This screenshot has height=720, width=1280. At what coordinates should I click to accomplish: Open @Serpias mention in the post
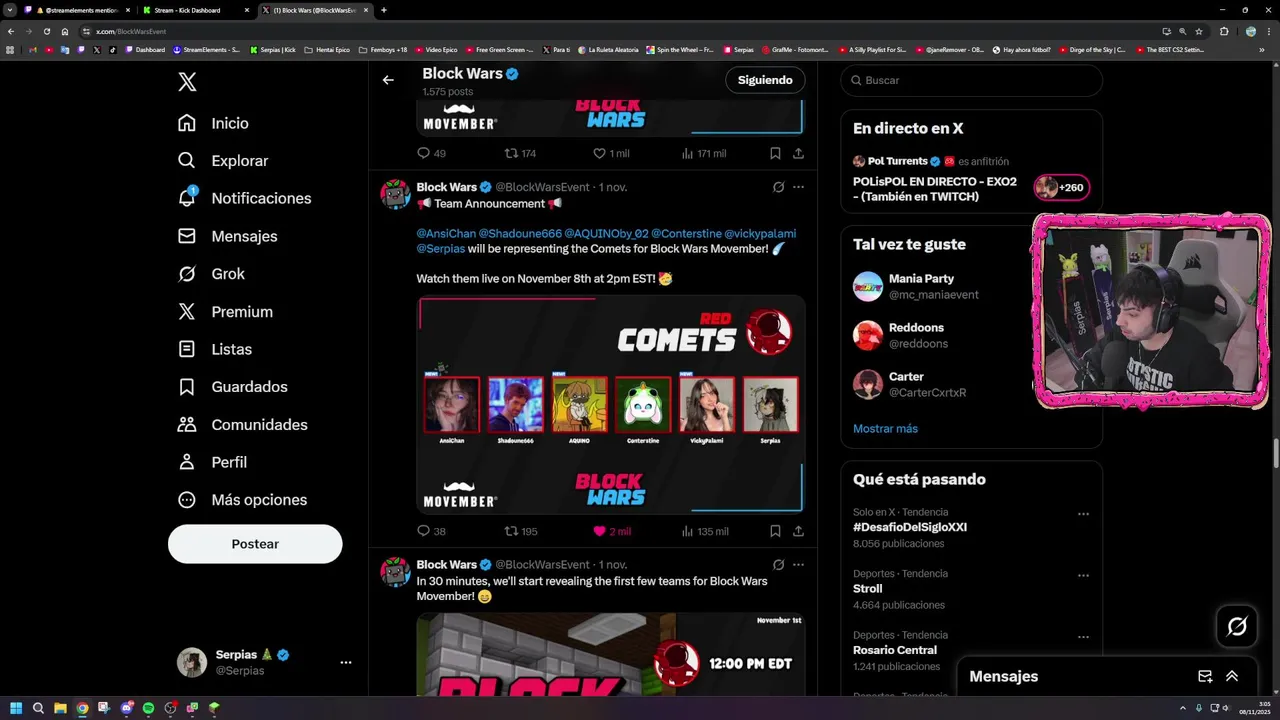click(x=441, y=248)
